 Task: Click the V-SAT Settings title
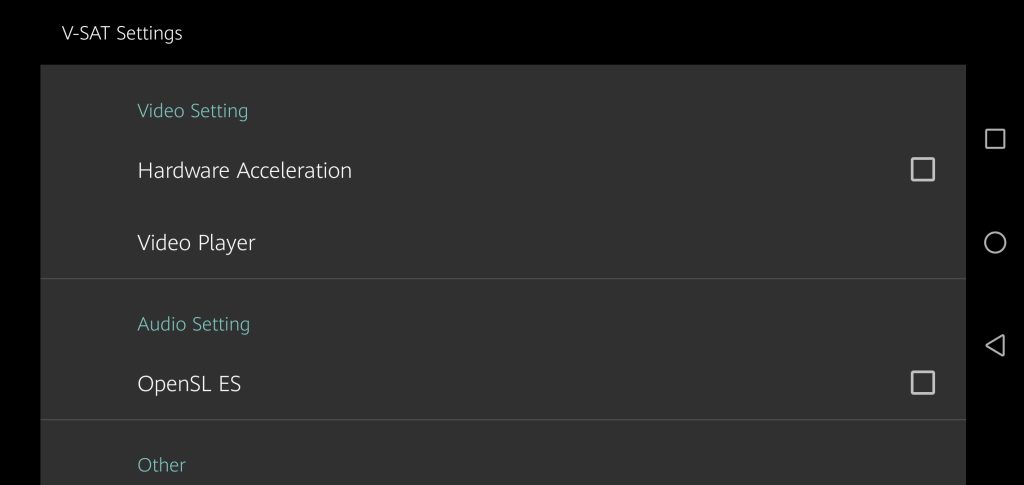click(122, 33)
